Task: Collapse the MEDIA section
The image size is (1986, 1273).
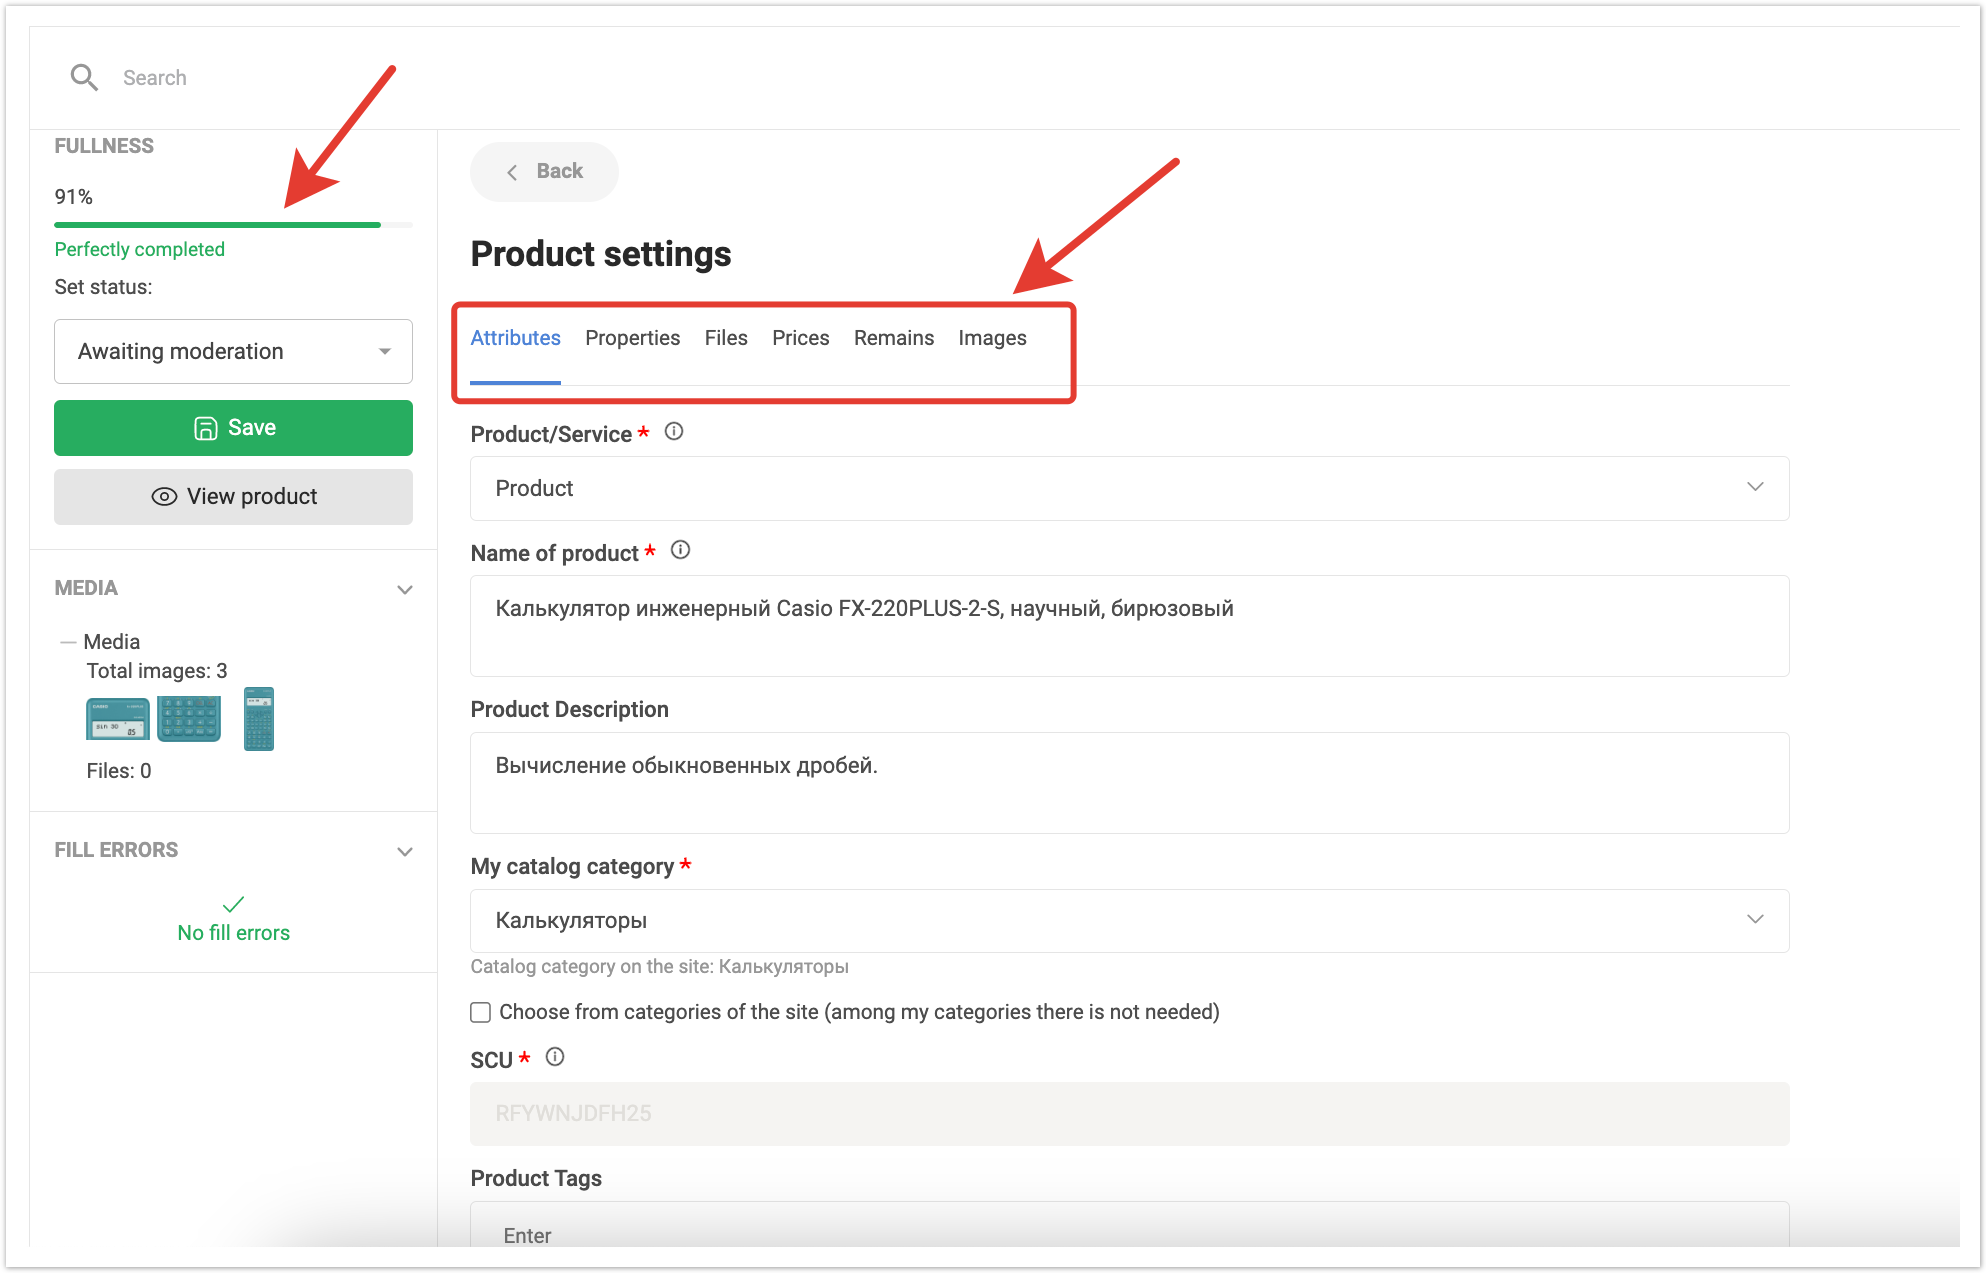Action: point(405,589)
